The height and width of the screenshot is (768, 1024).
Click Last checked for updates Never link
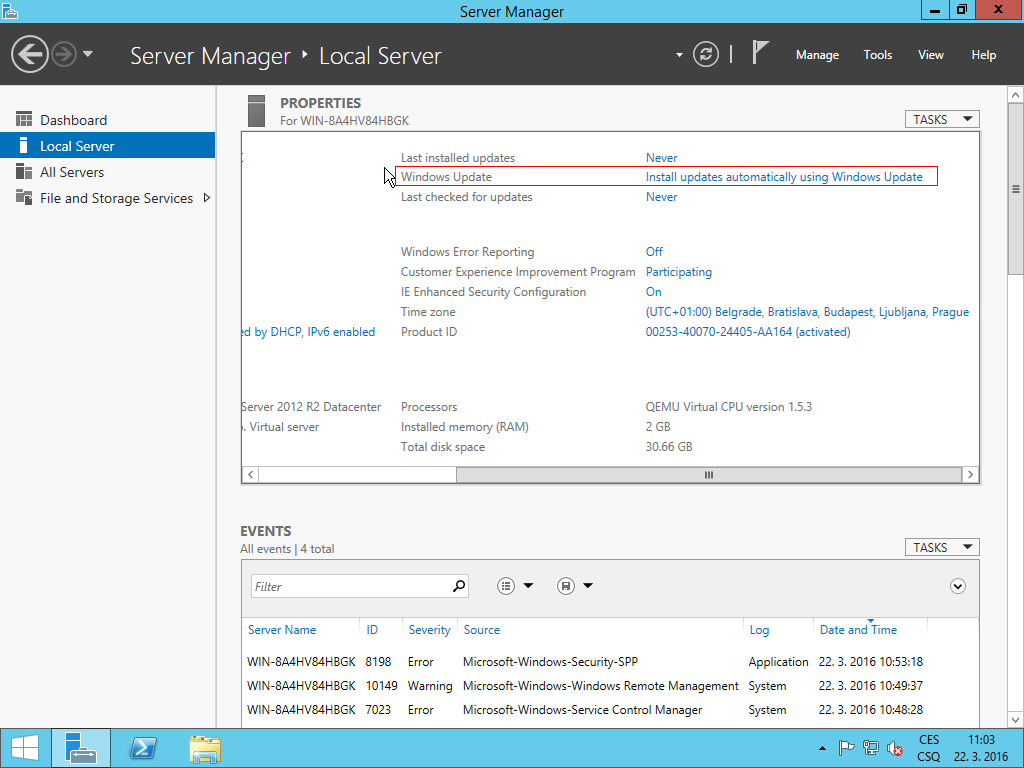tap(661, 197)
